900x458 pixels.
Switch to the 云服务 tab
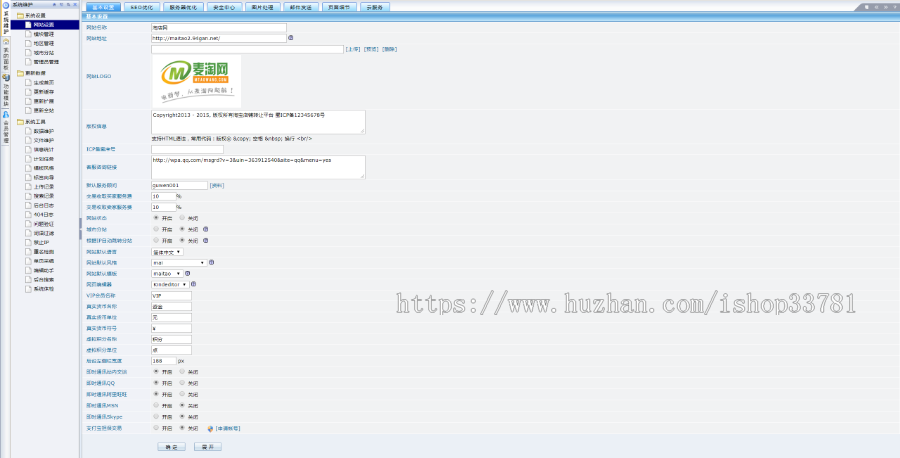pyautogui.click(x=375, y=7)
